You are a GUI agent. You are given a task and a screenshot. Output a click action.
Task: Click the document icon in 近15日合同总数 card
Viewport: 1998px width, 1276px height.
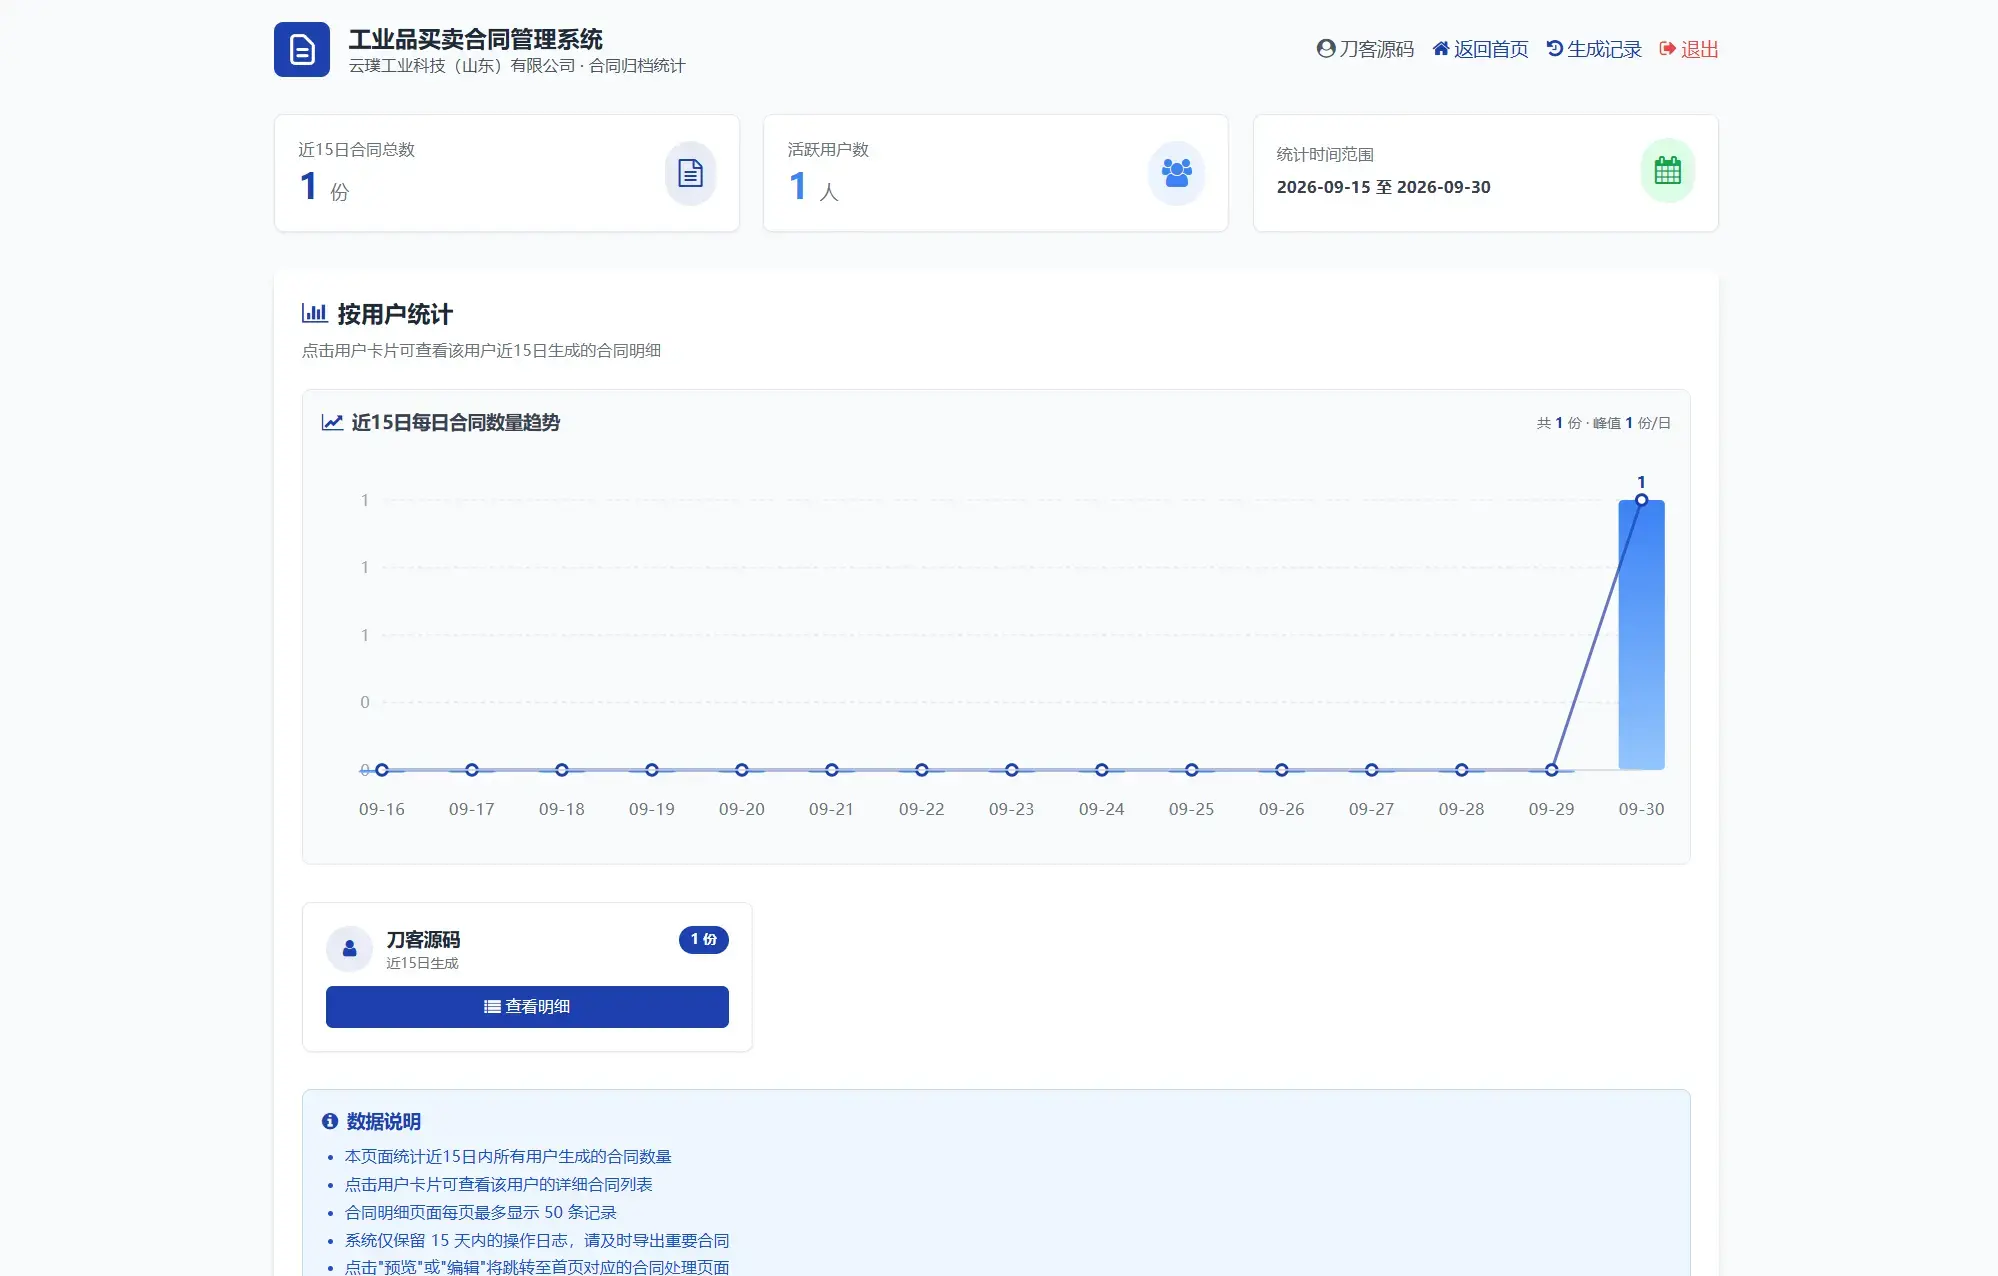point(690,173)
